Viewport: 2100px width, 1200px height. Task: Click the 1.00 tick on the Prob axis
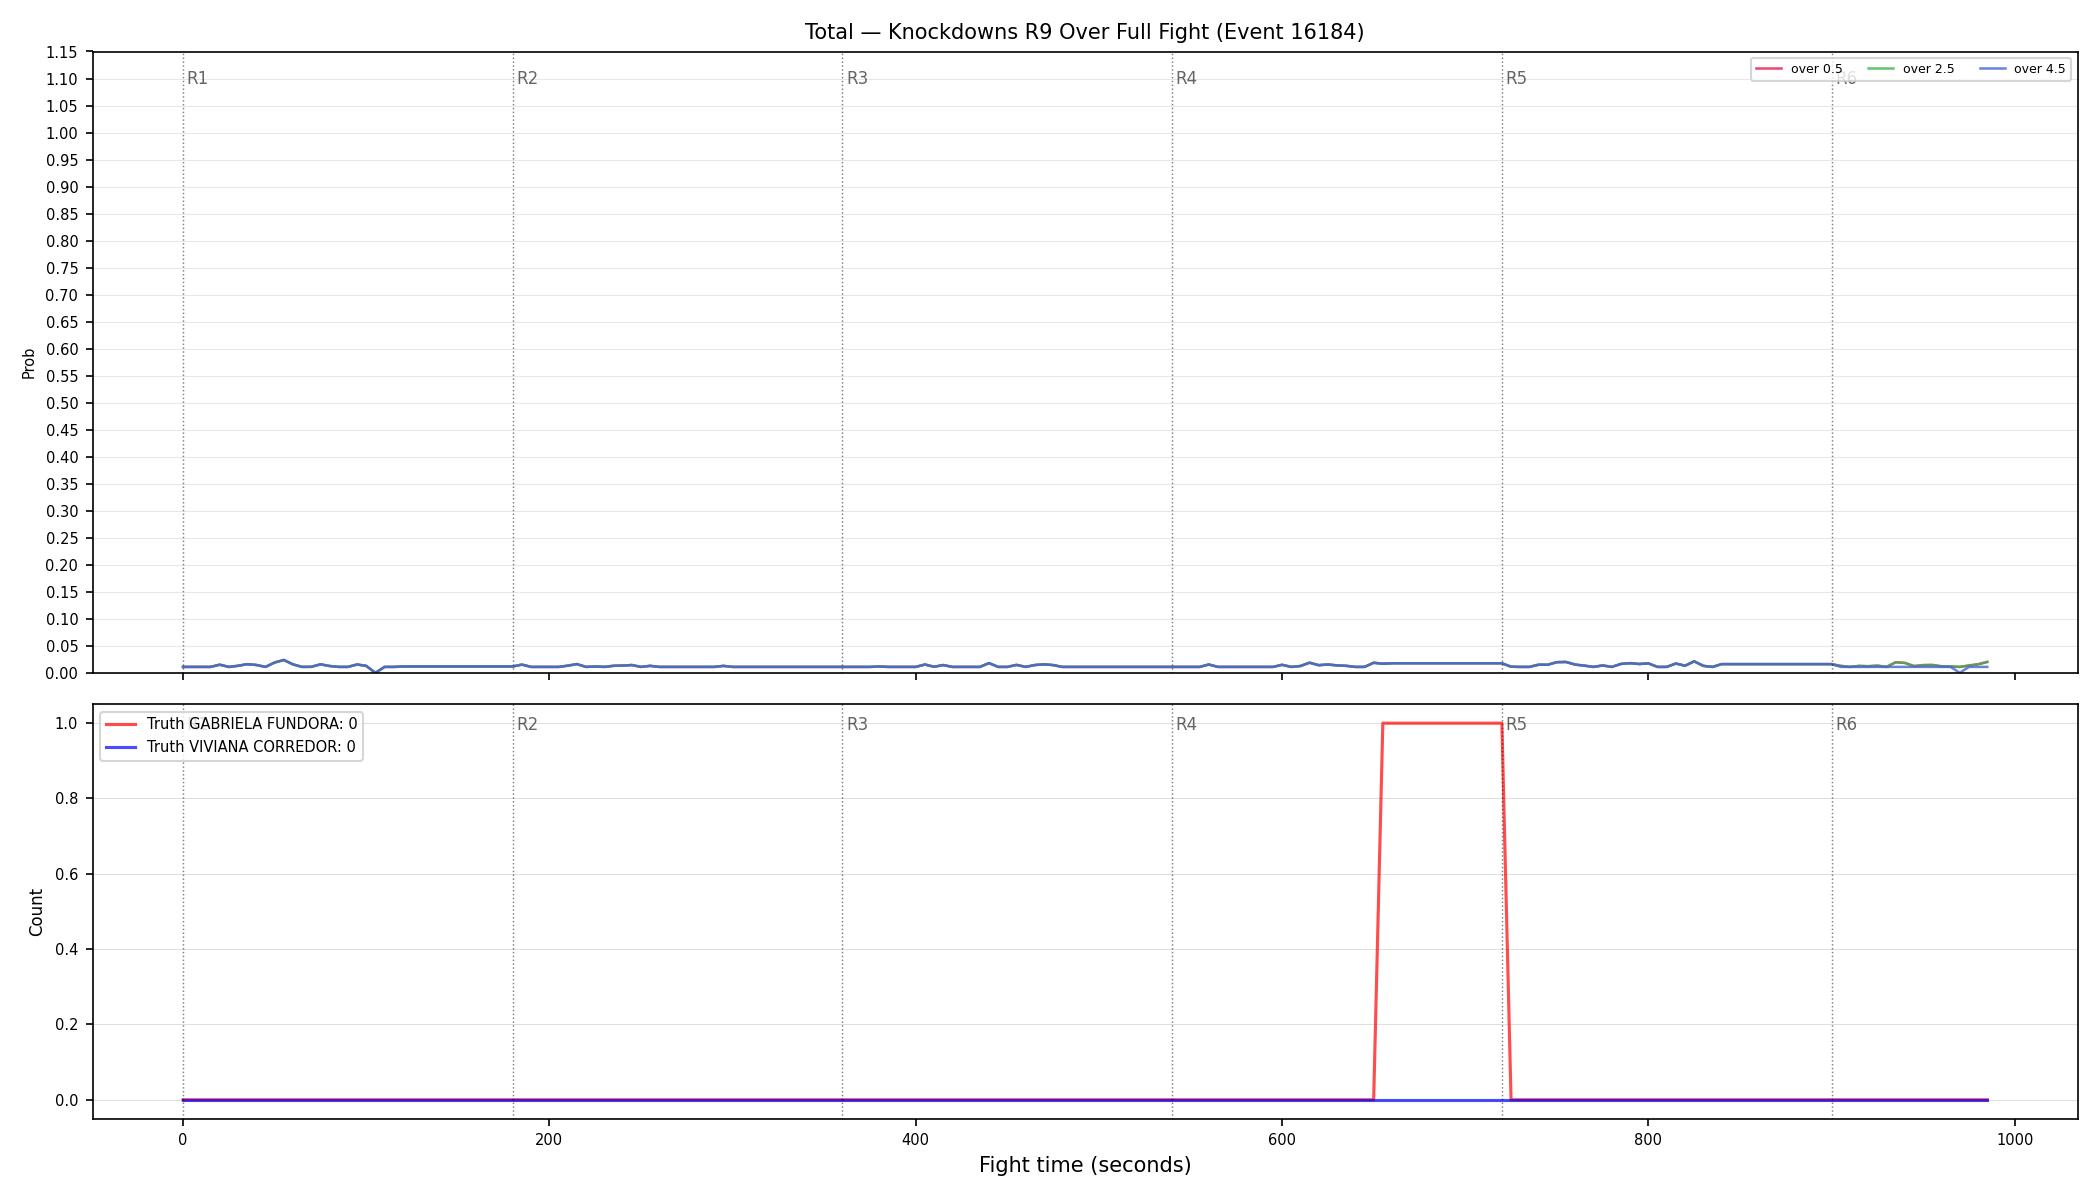pyautogui.click(x=62, y=134)
